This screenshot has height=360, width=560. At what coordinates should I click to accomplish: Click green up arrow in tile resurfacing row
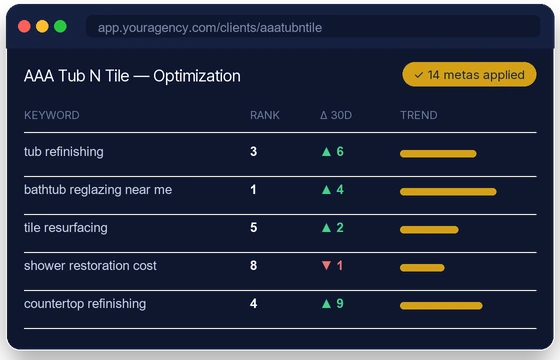point(326,228)
